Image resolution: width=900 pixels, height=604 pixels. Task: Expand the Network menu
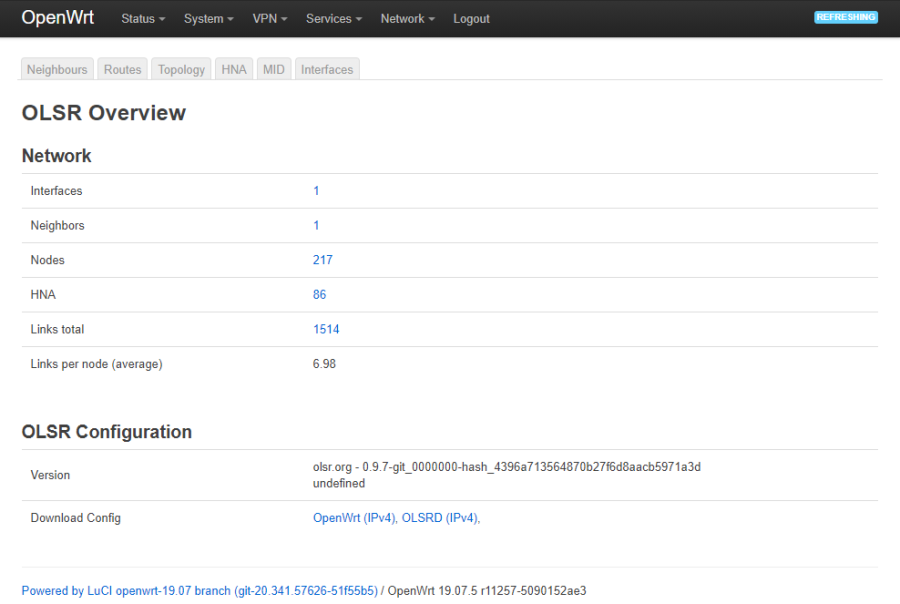(x=406, y=18)
